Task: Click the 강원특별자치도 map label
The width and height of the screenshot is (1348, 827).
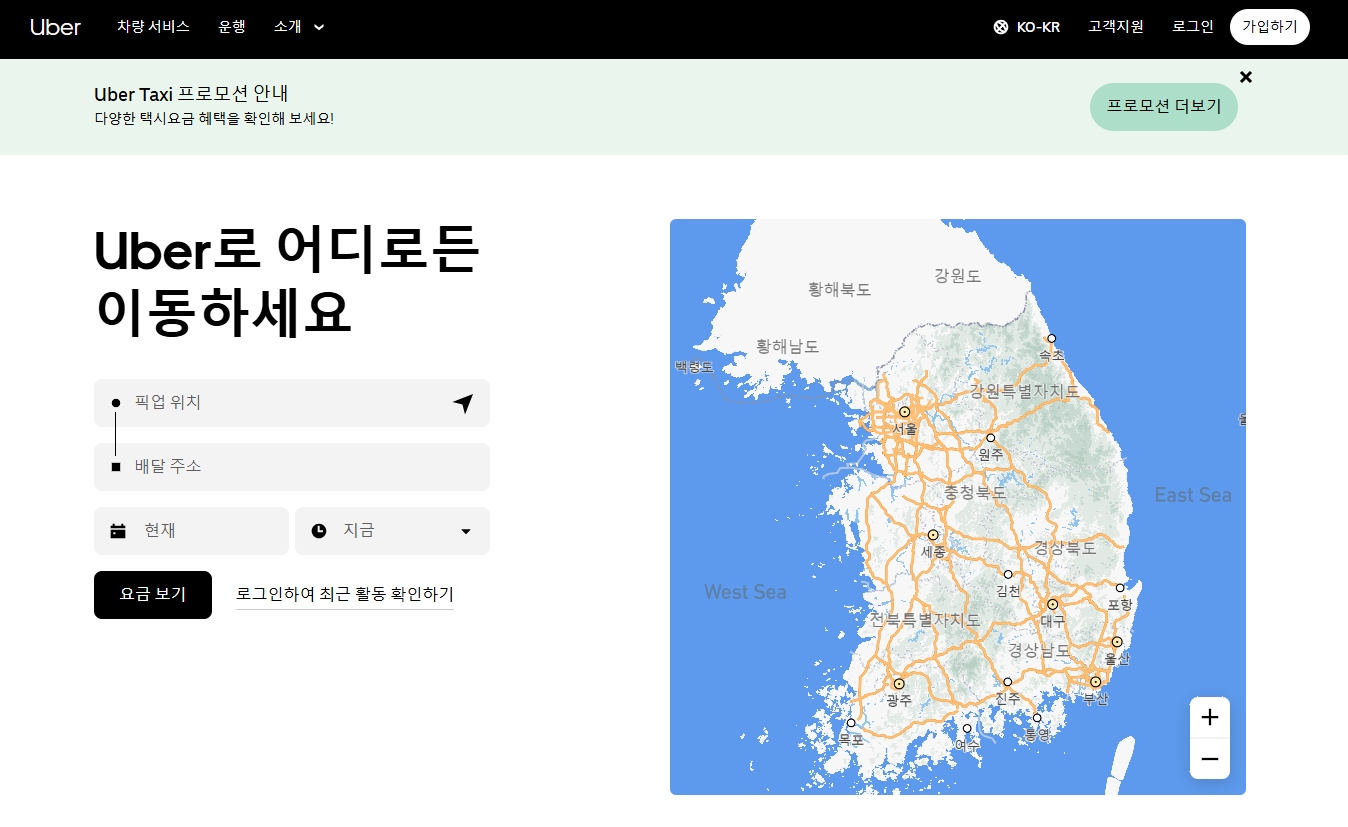Action: click(x=1025, y=391)
